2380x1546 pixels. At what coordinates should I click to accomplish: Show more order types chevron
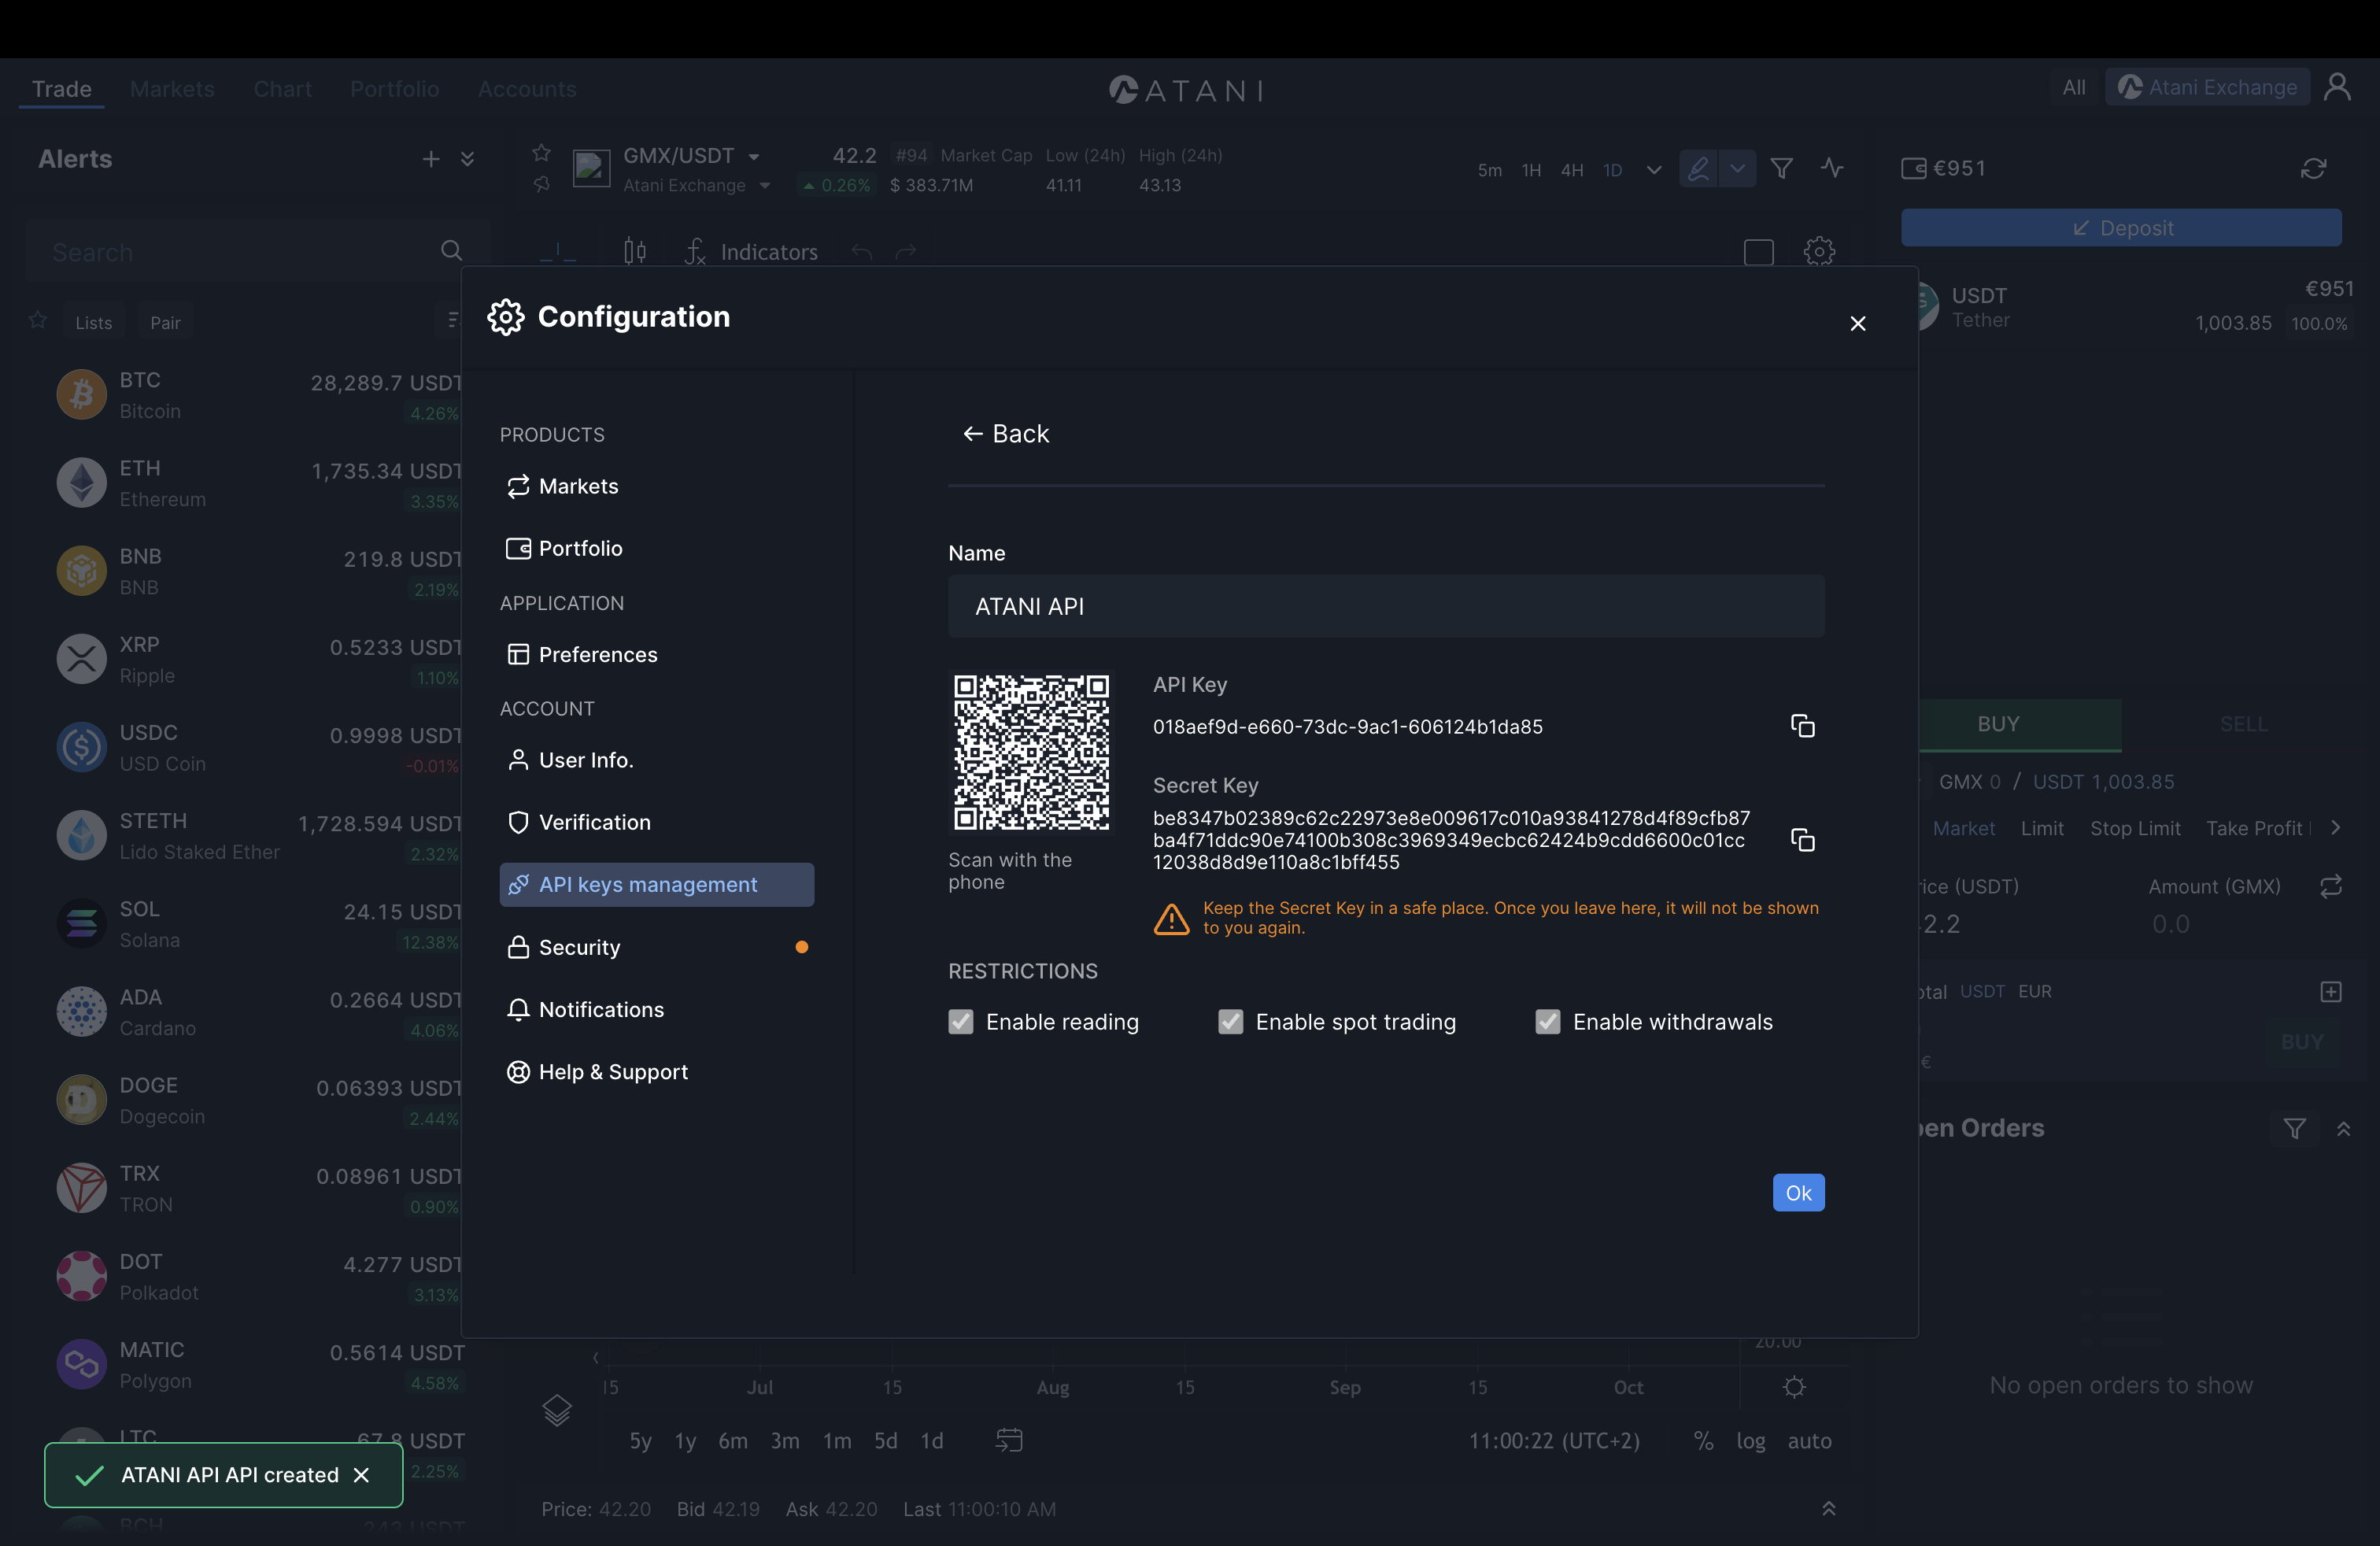pos(2335,828)
